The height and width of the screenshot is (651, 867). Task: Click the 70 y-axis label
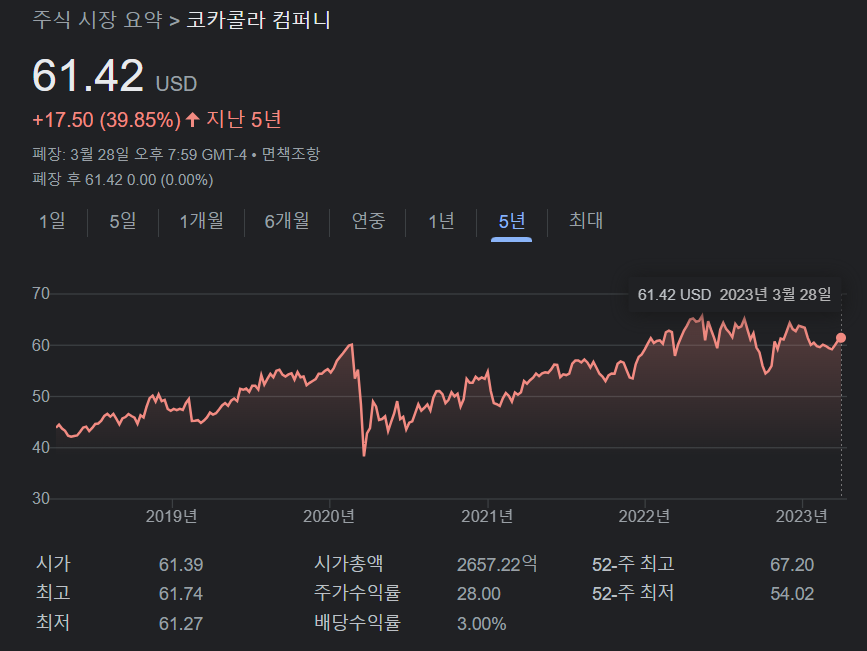[x=41, y=294]
